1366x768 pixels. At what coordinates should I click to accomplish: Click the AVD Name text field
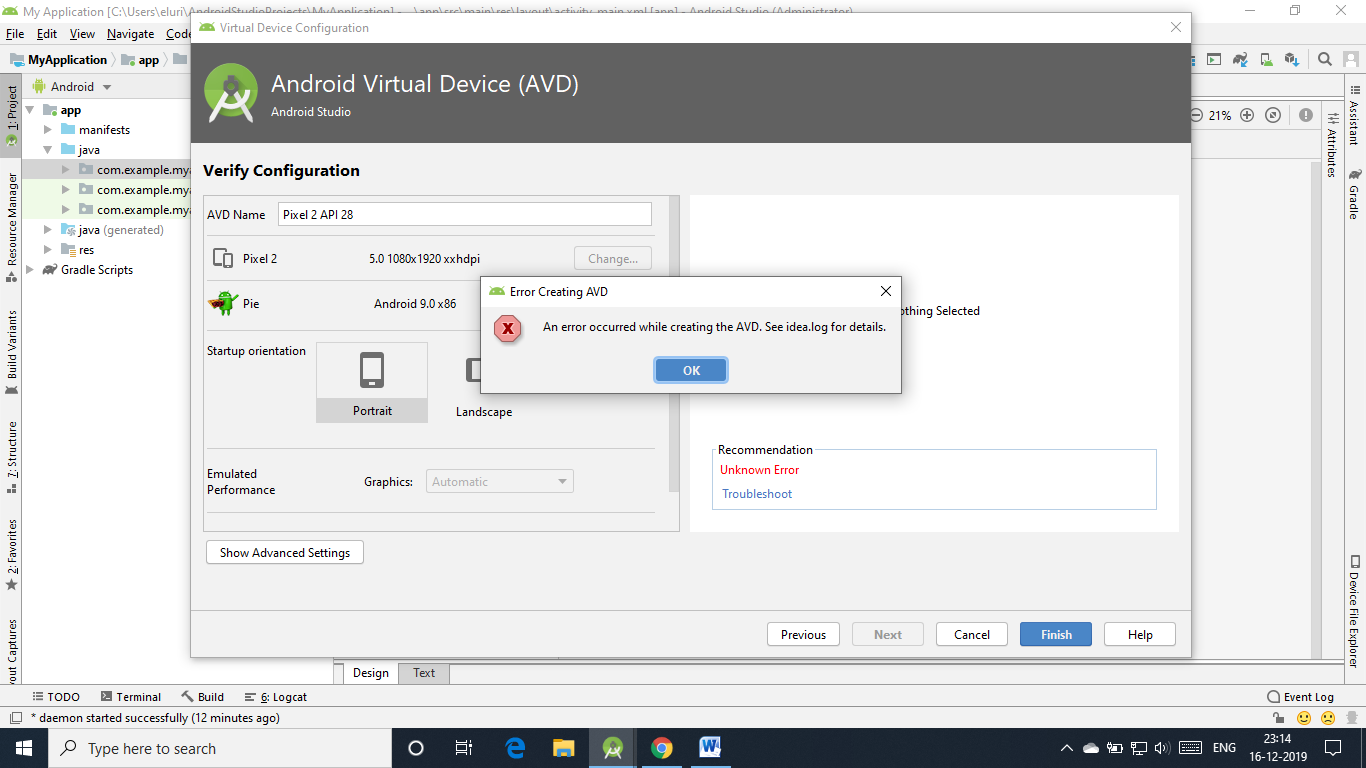pyautogui.click(x=465, y=214)
